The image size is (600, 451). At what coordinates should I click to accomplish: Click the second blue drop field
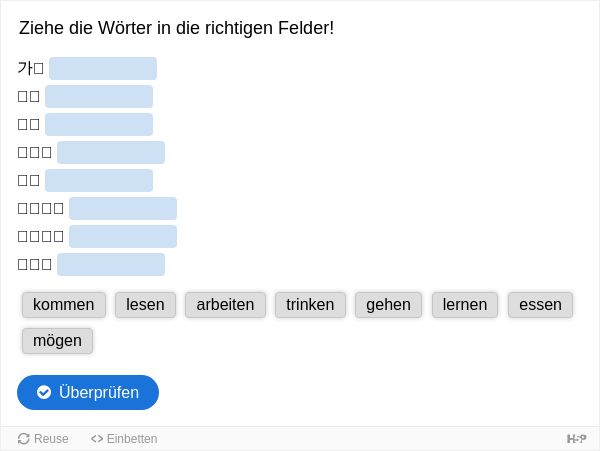click(99, 96)
